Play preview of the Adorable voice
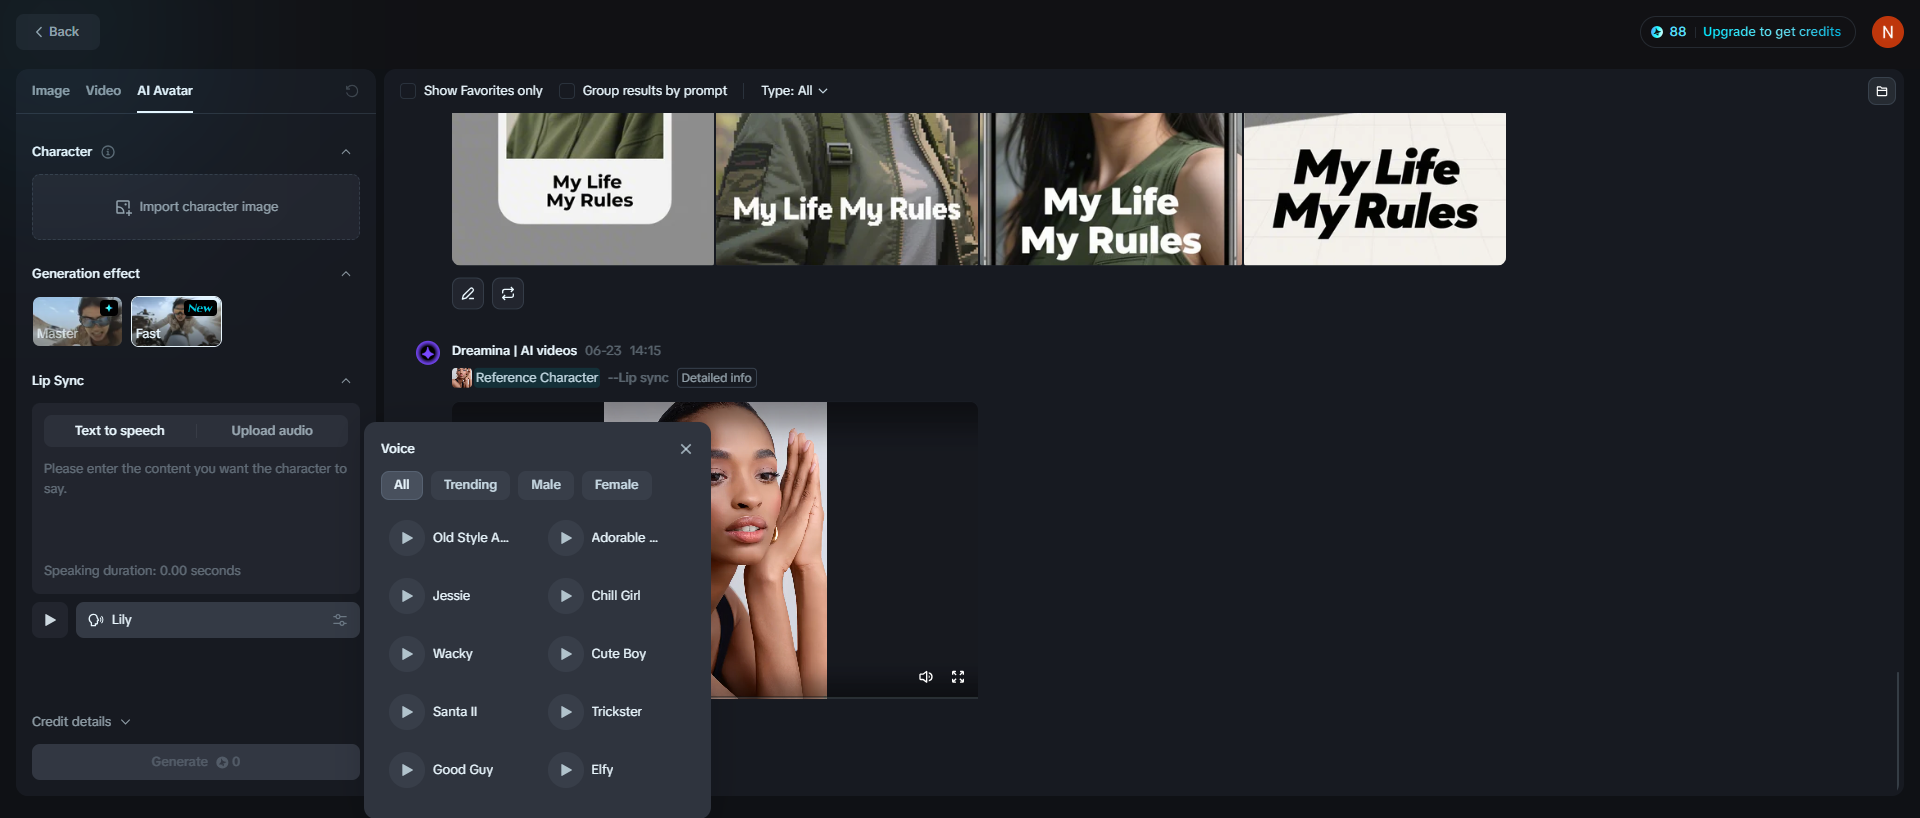The width and height of the screenshot is (1920, 818). tap(566, 538)
